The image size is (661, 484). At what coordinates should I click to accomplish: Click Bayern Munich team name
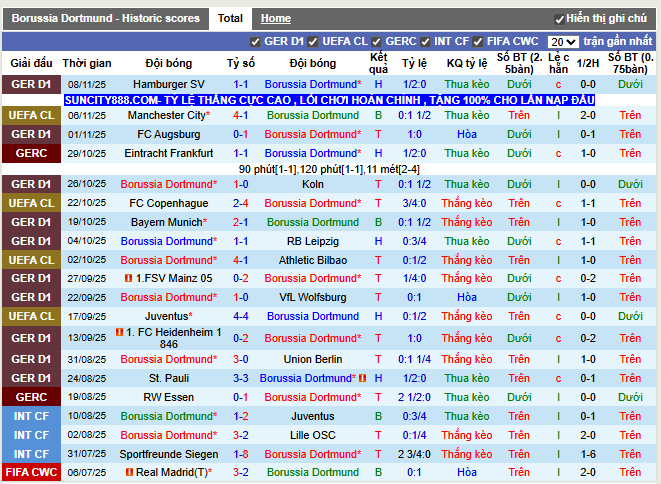tap(169, 222)
